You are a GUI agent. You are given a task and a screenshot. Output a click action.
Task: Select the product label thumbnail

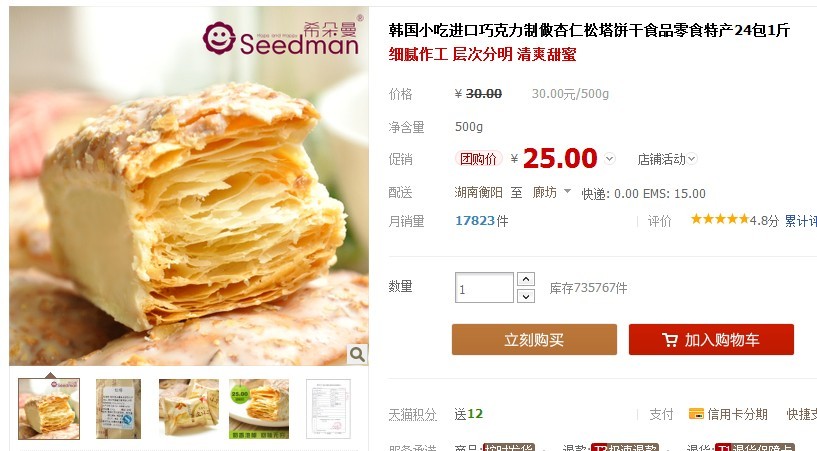pyautogui.click(x=118, y=409)
